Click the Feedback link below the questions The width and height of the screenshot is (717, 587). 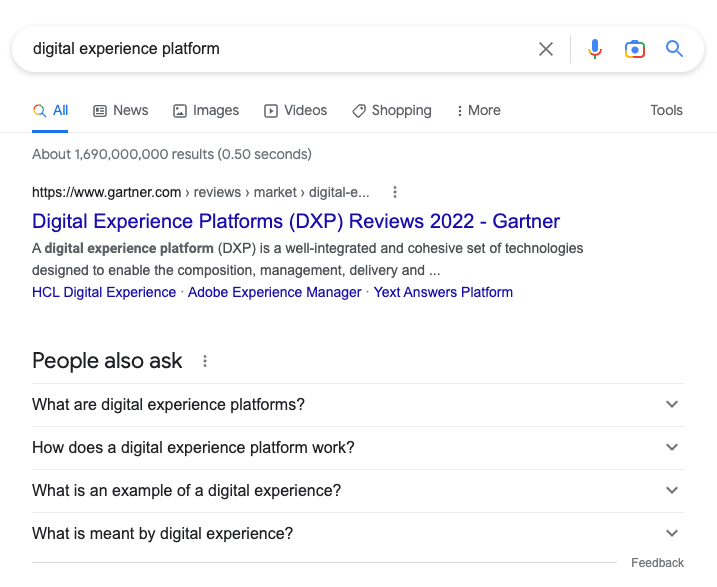(657, 563)
